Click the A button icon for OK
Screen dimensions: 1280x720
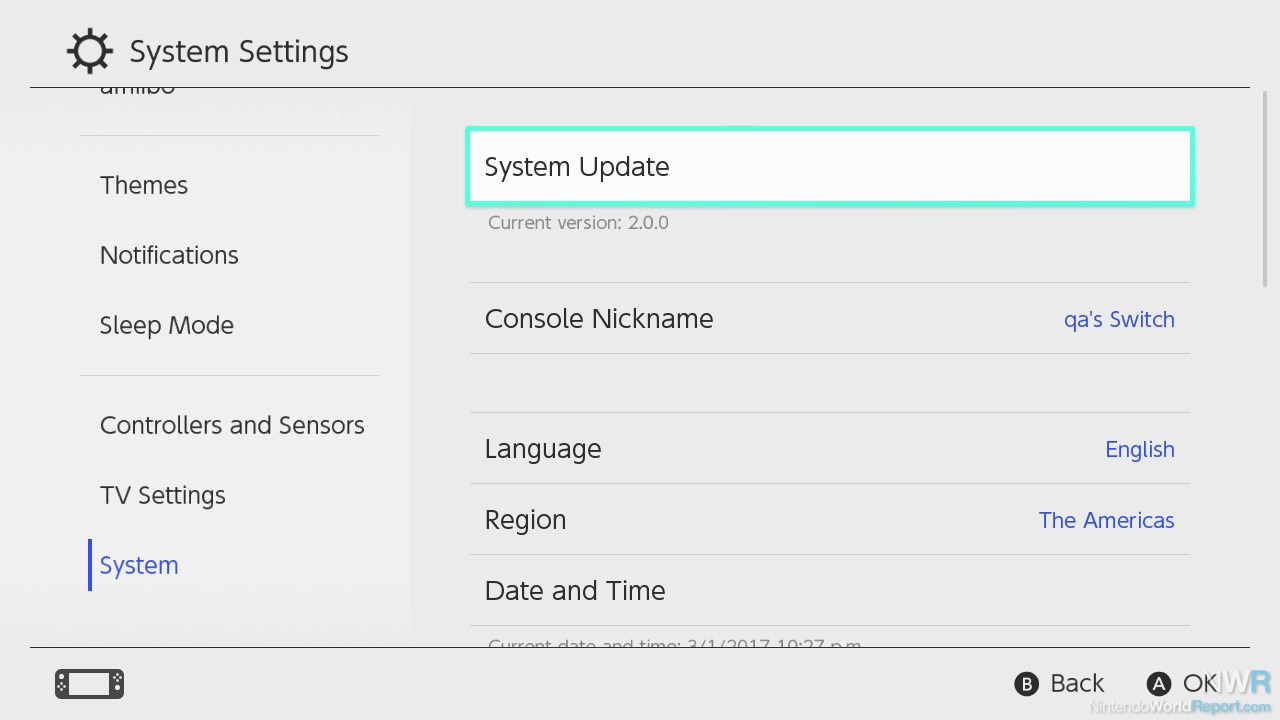click(1158, 684)
